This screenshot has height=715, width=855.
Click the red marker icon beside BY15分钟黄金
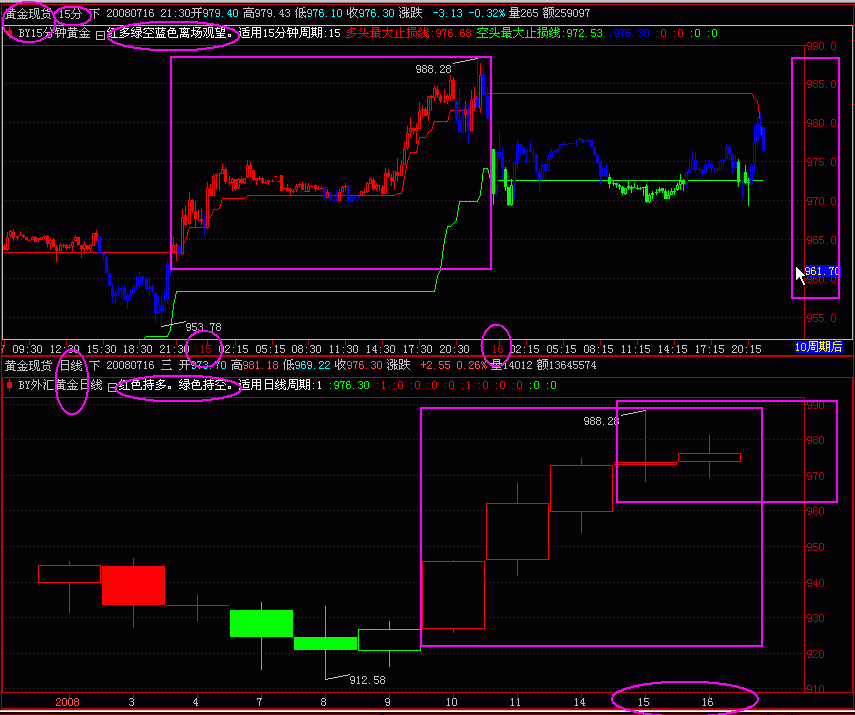pos(9,33)
